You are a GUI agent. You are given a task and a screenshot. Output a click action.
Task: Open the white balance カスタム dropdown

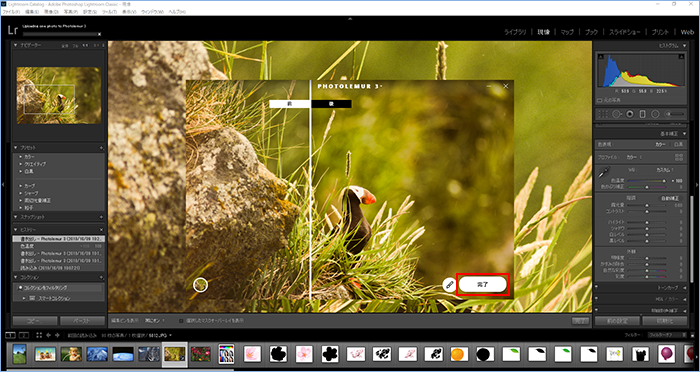665,170
